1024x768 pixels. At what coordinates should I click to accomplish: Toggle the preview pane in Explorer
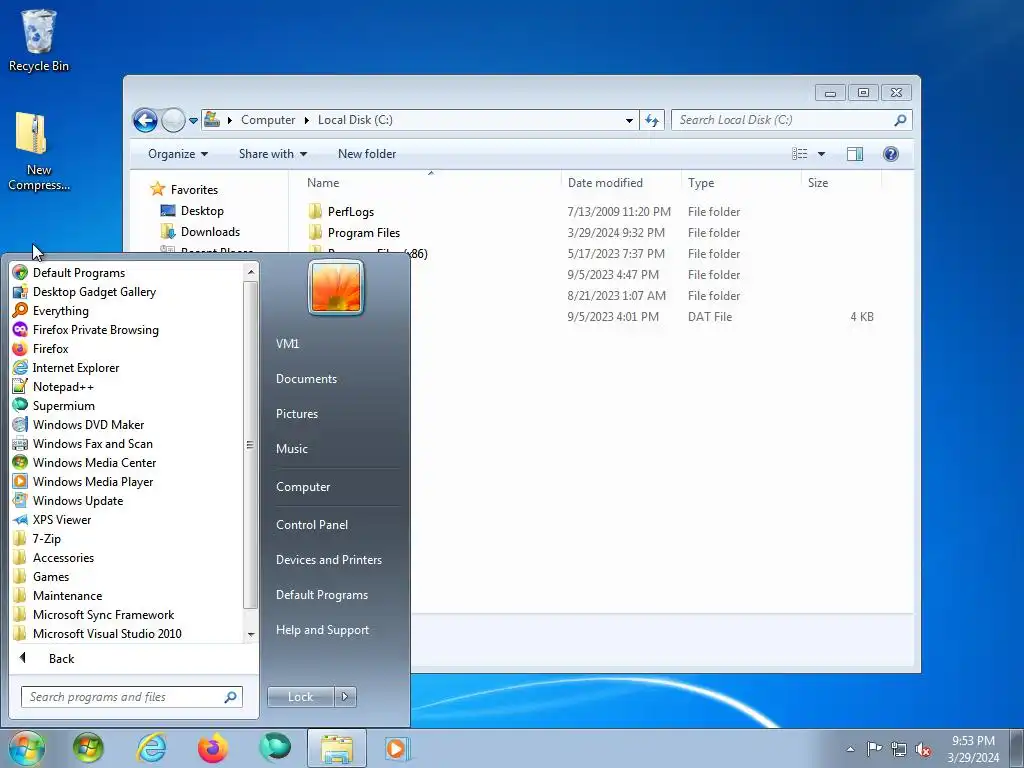855,154
